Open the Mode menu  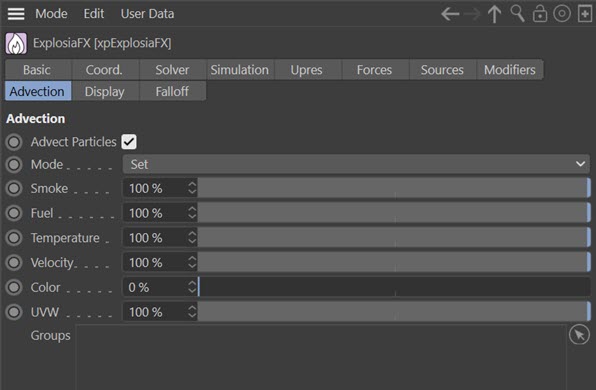point(51,14)
